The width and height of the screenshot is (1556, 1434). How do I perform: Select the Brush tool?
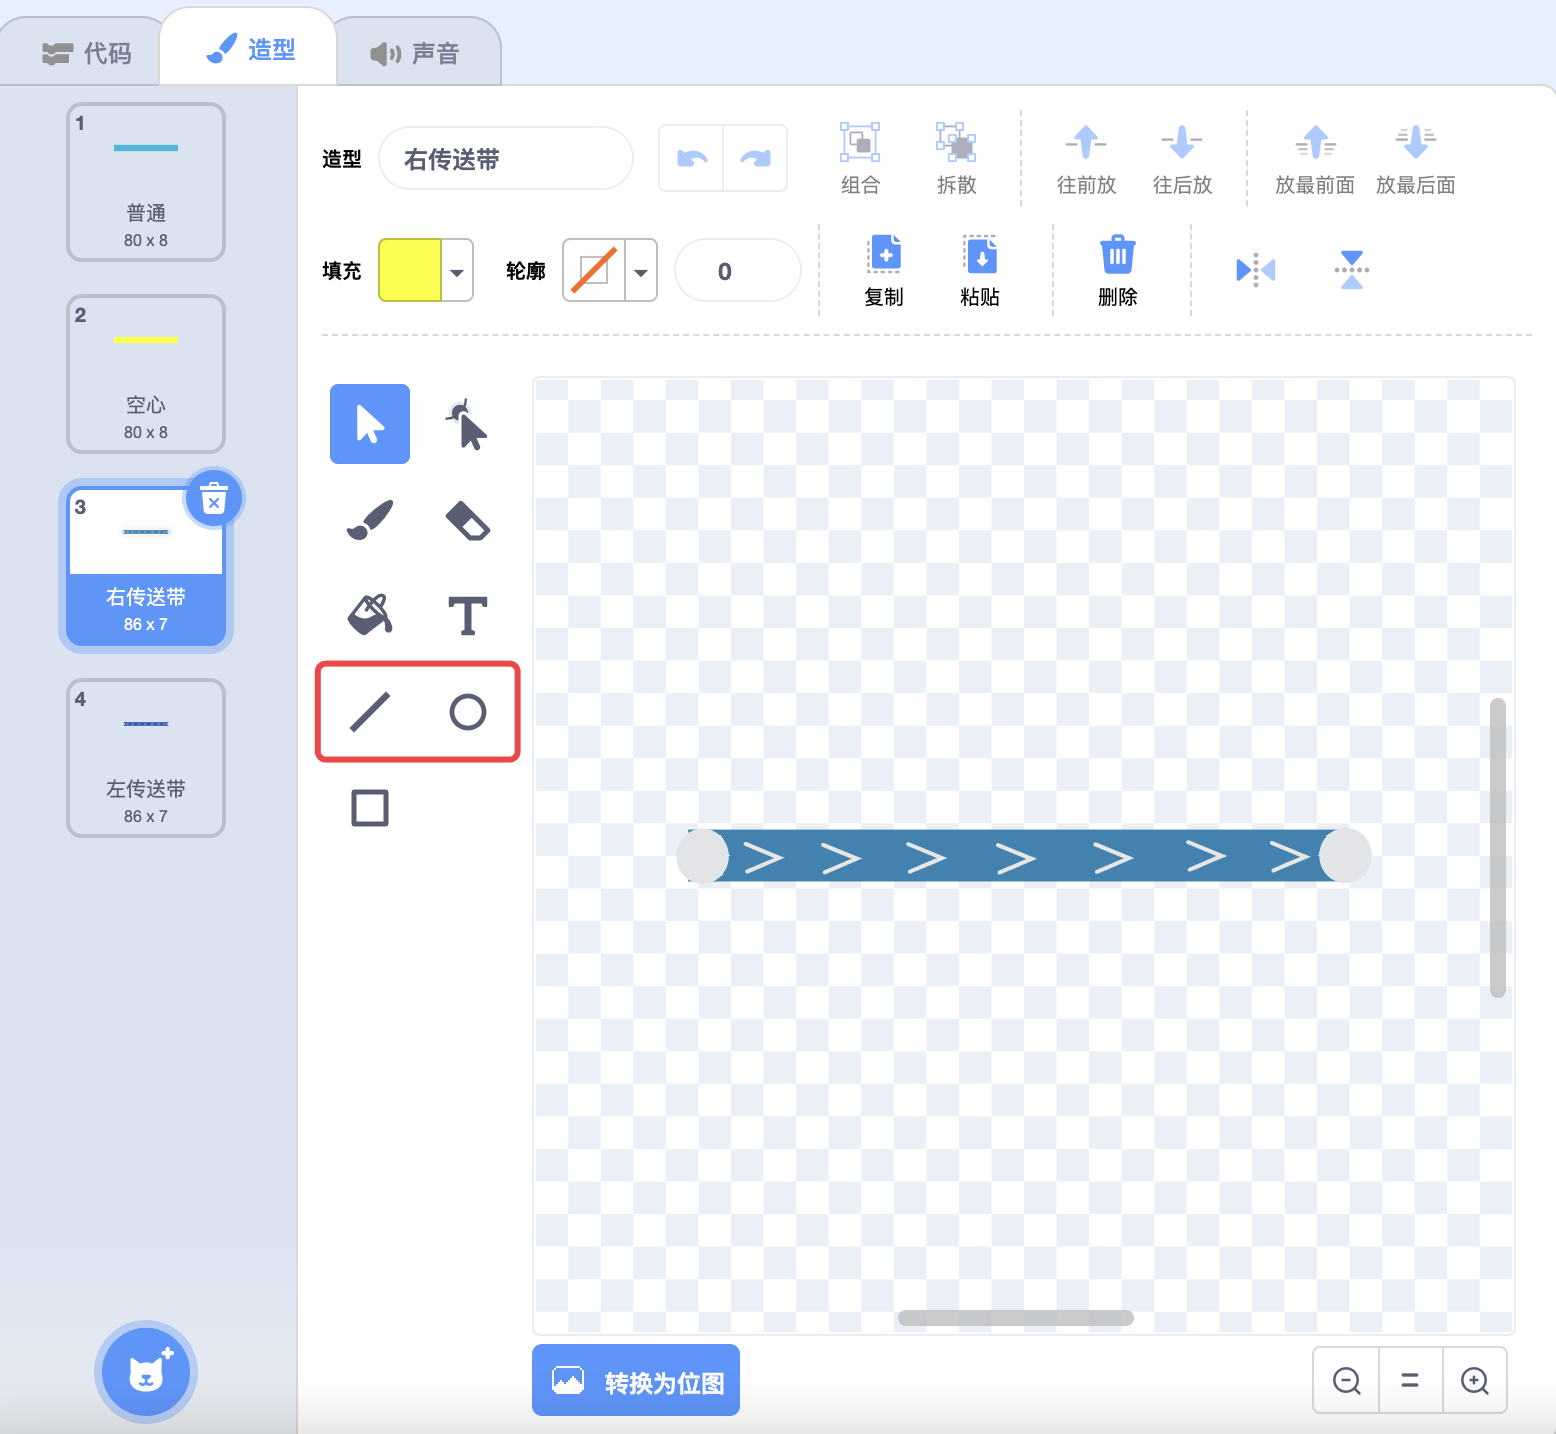pyautogui.click(x=370, y=520)
